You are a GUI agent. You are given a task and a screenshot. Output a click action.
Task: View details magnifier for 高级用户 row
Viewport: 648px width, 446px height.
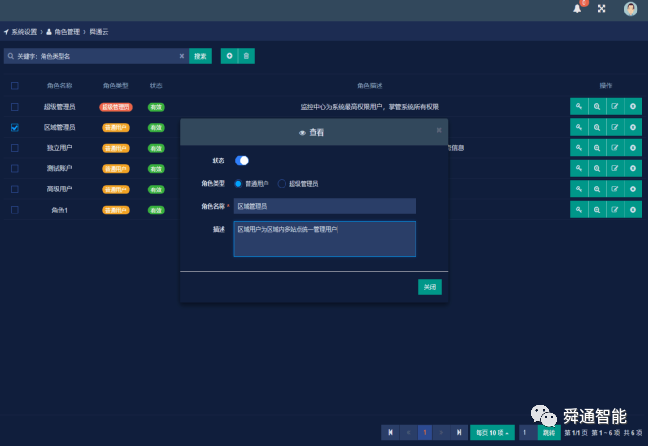click(x=597, y=189)
